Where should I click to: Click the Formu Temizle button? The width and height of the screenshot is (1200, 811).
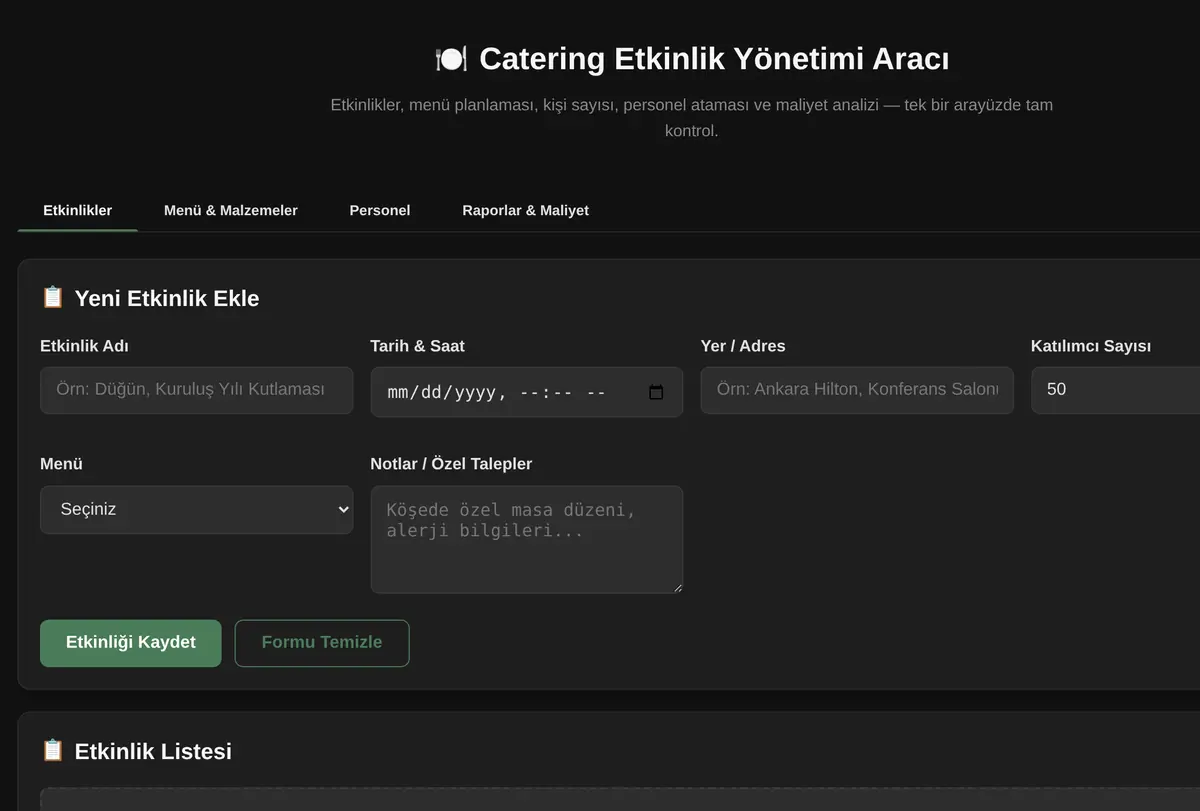pos(322,643)
